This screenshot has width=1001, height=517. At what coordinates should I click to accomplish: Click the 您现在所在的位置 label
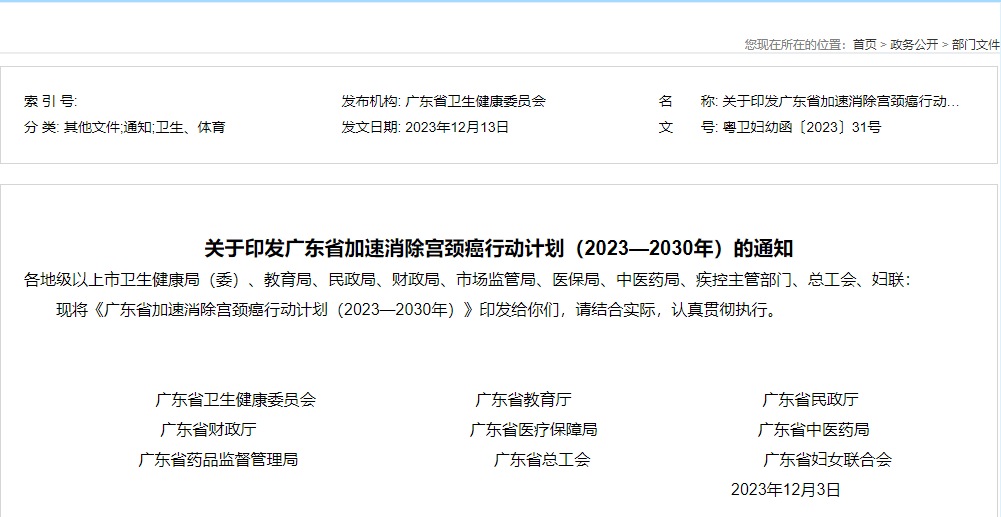(796, 45)
